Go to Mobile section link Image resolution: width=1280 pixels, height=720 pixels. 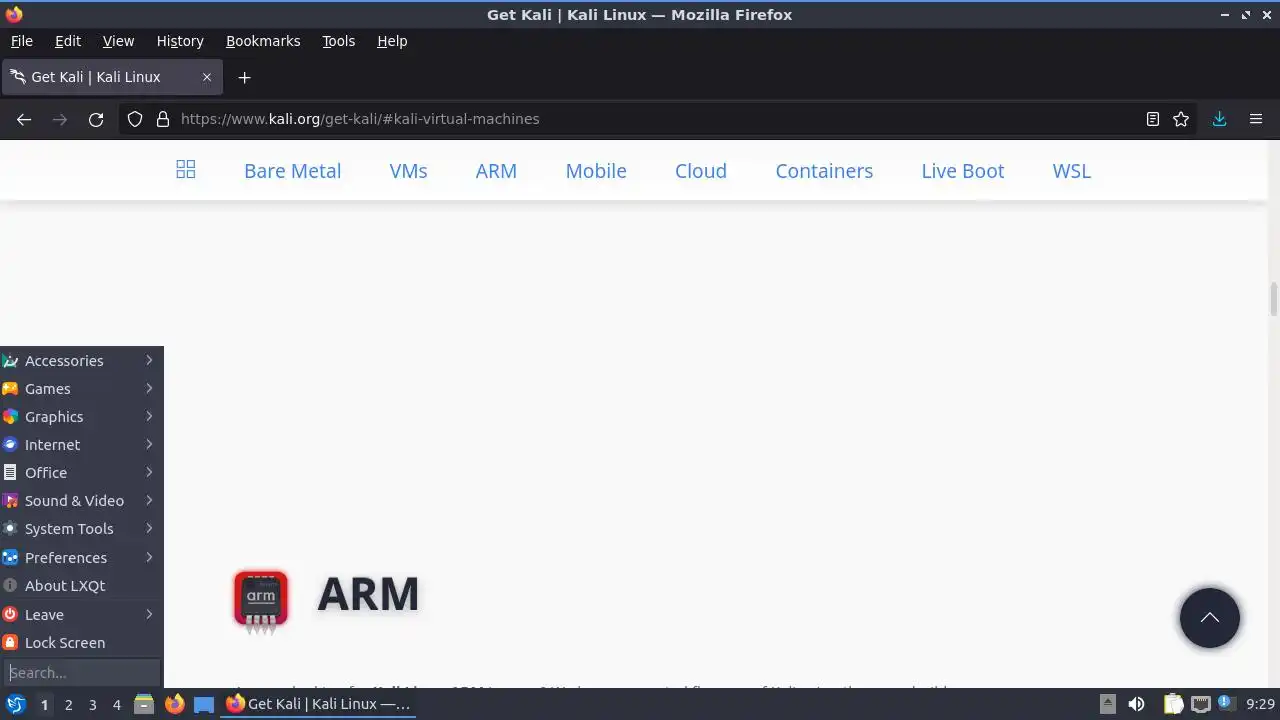tap(596, 171)
